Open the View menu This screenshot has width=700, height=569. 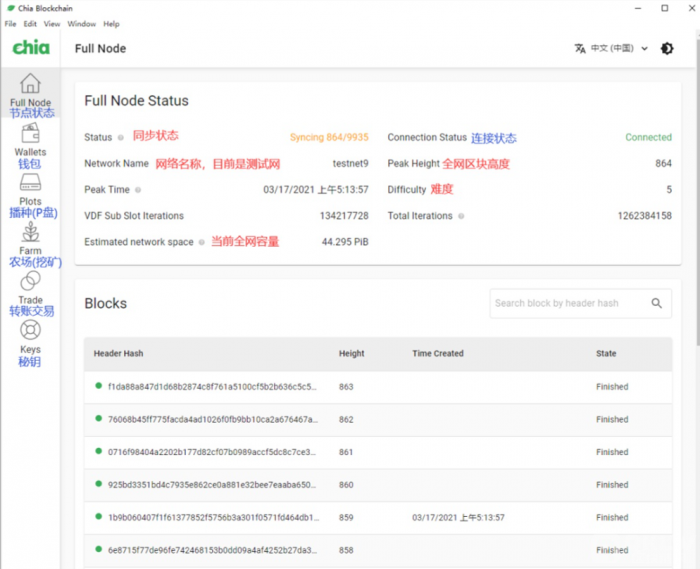(52, 24)
